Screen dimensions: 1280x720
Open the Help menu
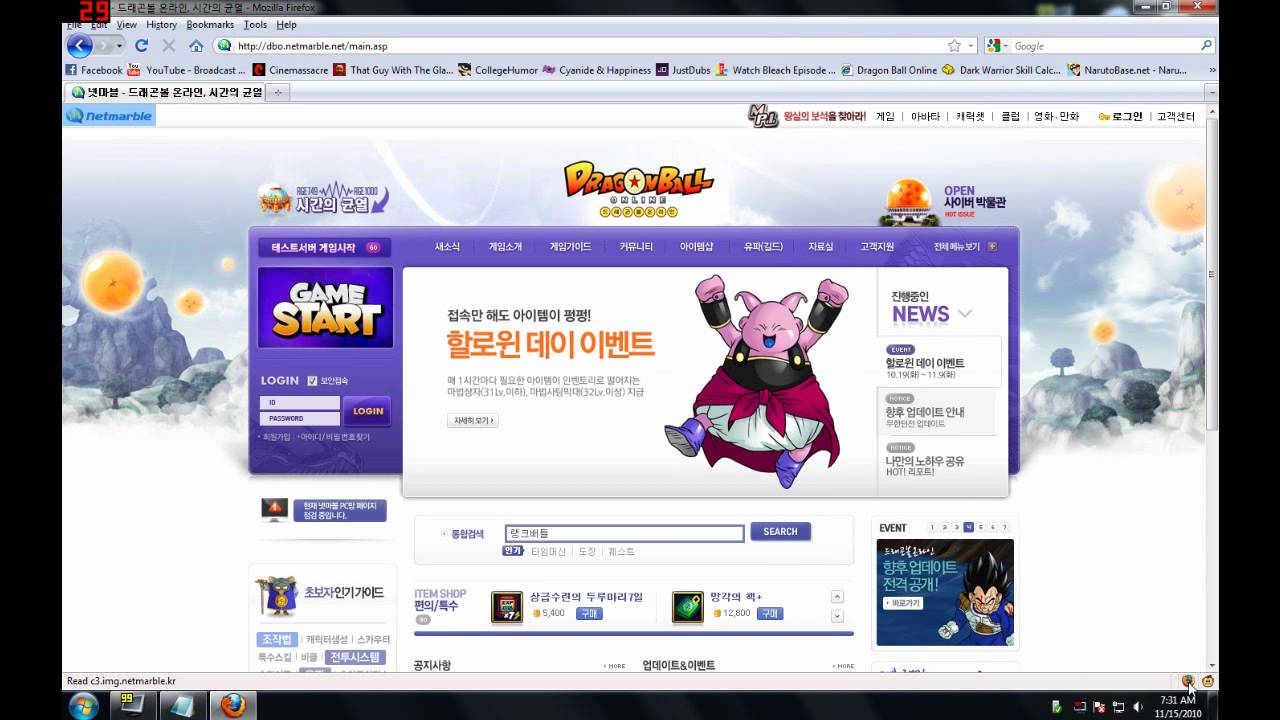click(x=287, y=25)
